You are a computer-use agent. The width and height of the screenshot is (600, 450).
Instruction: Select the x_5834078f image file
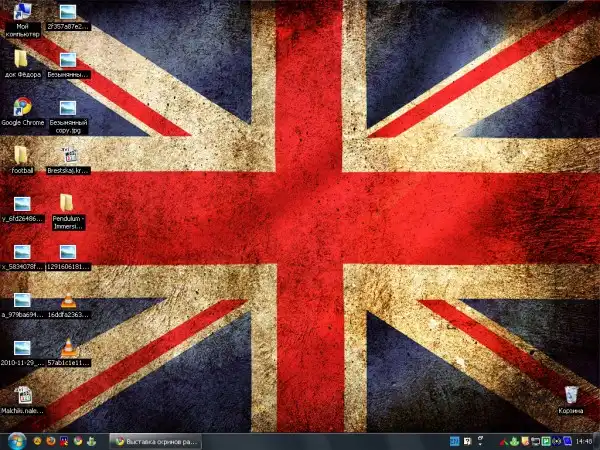point(22,252)
